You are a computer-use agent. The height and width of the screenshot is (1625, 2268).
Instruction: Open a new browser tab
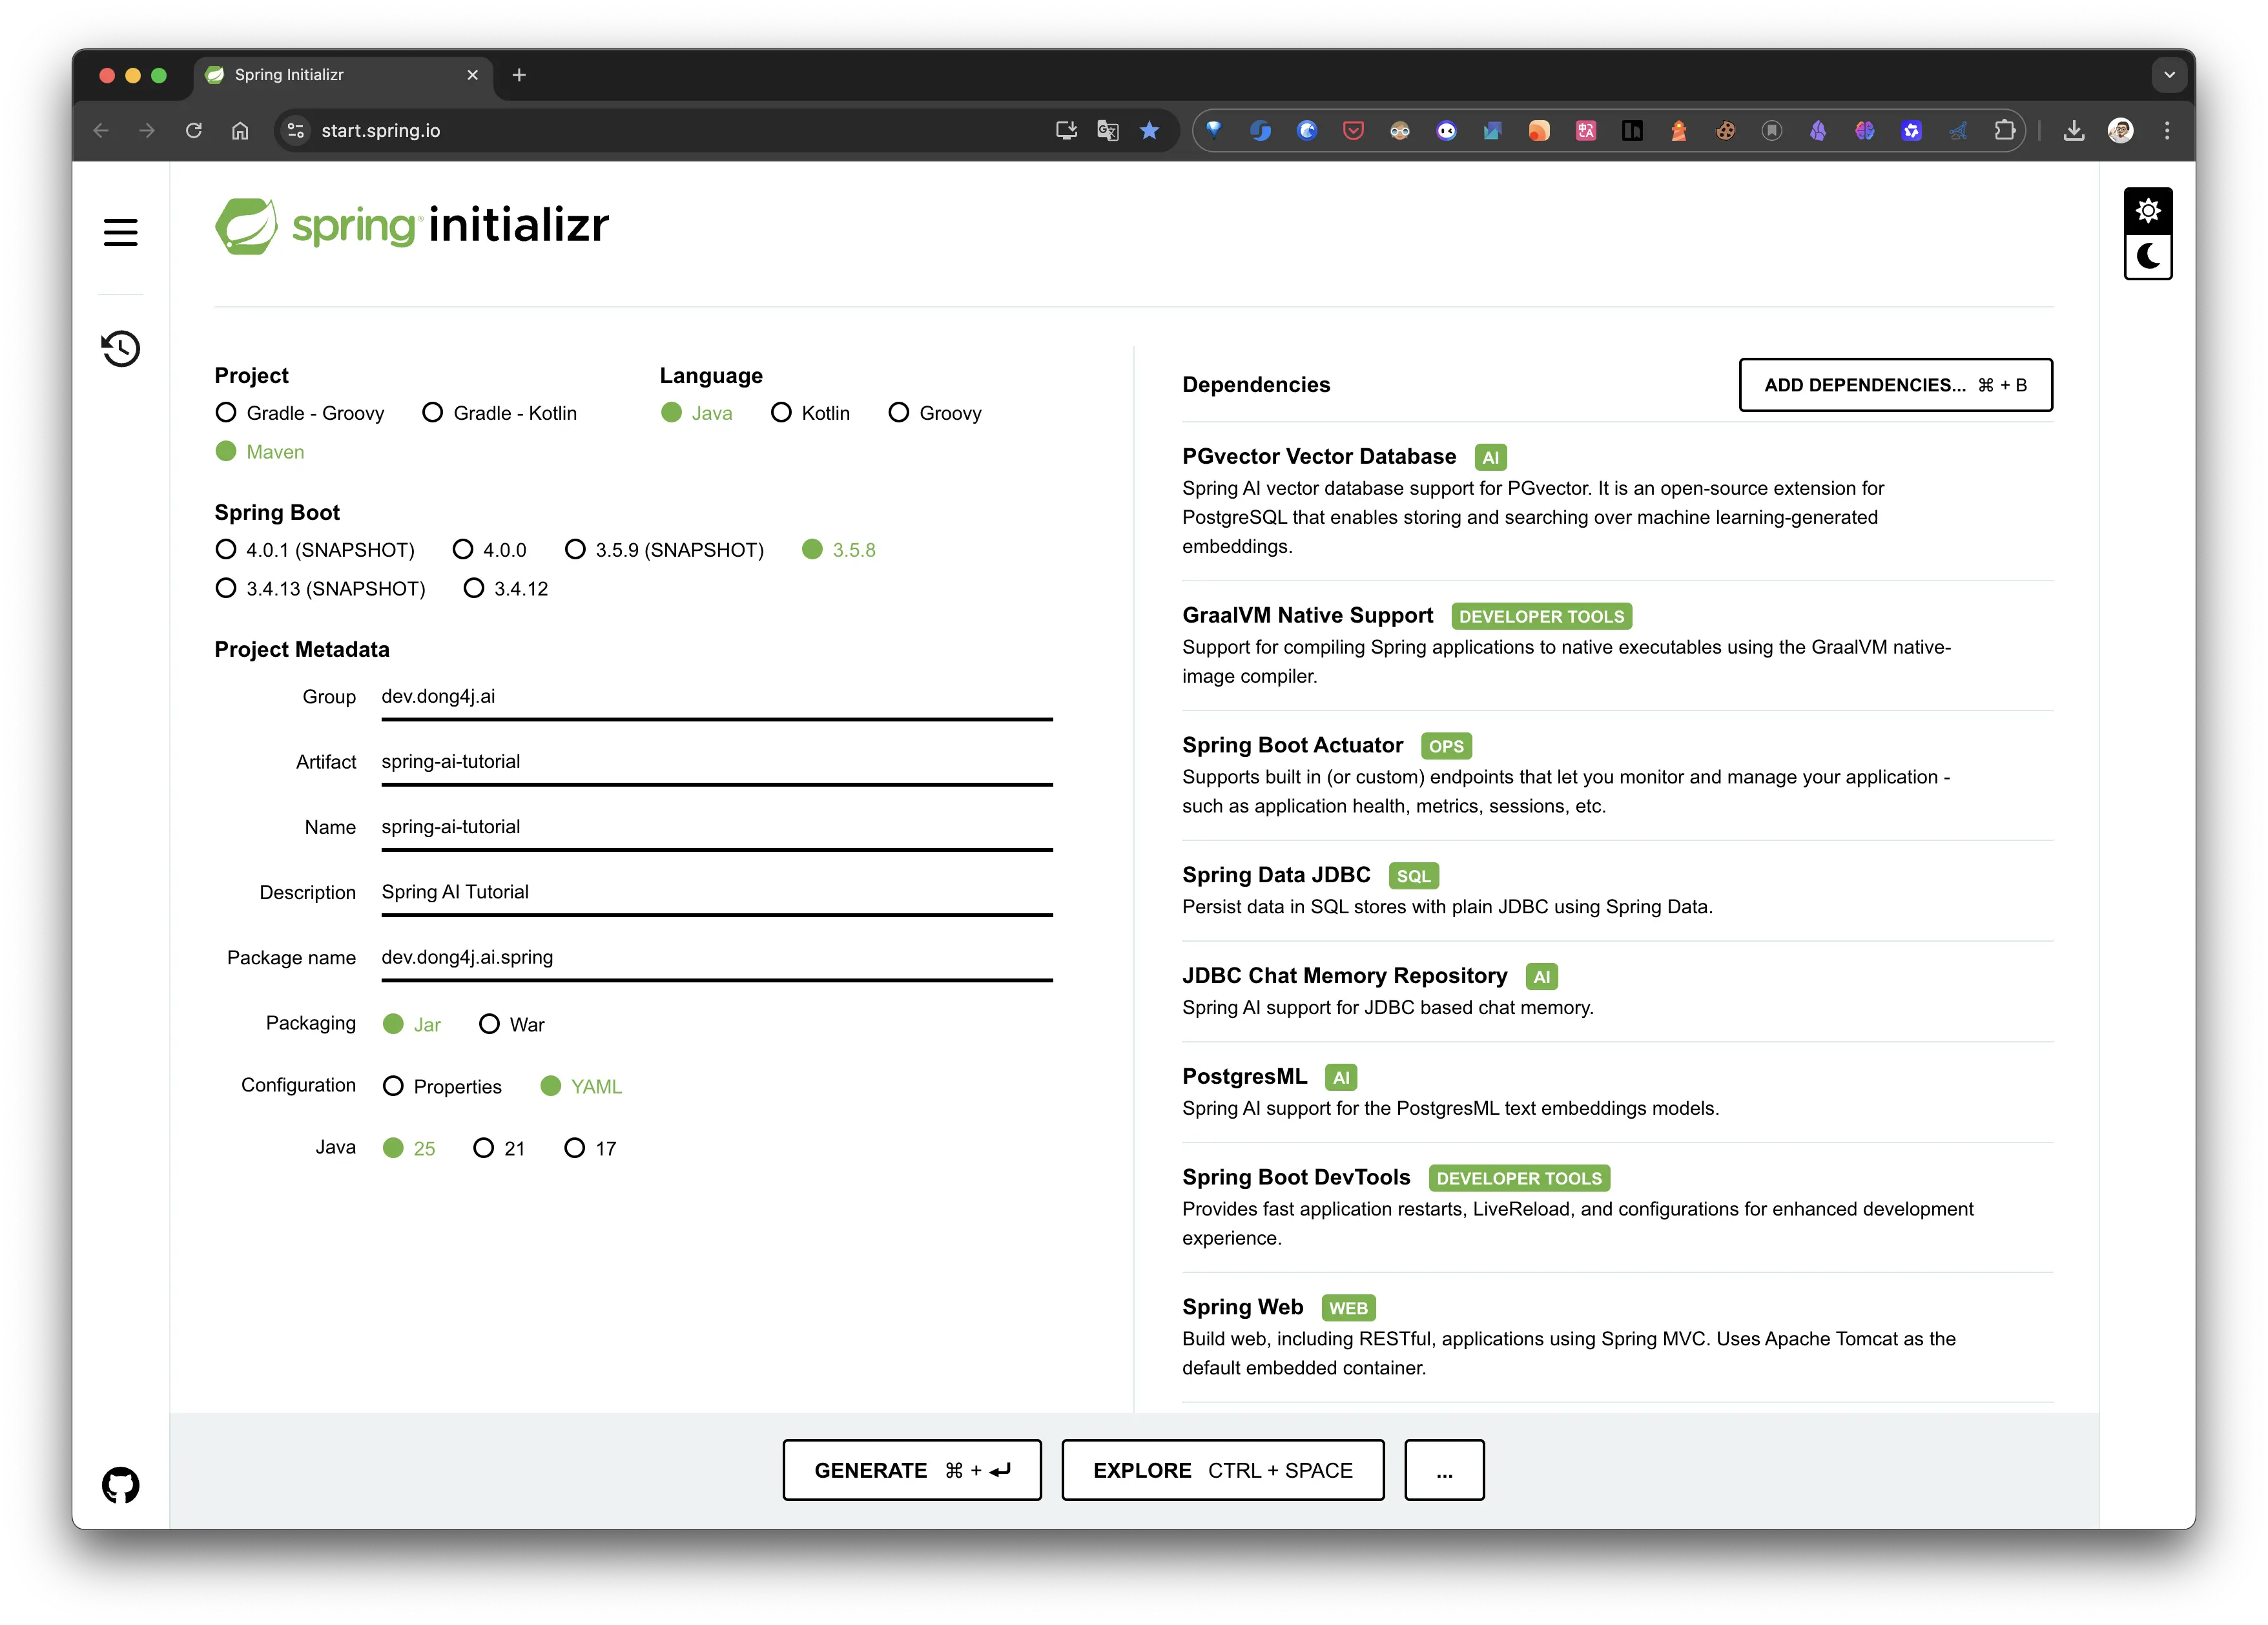519,75
